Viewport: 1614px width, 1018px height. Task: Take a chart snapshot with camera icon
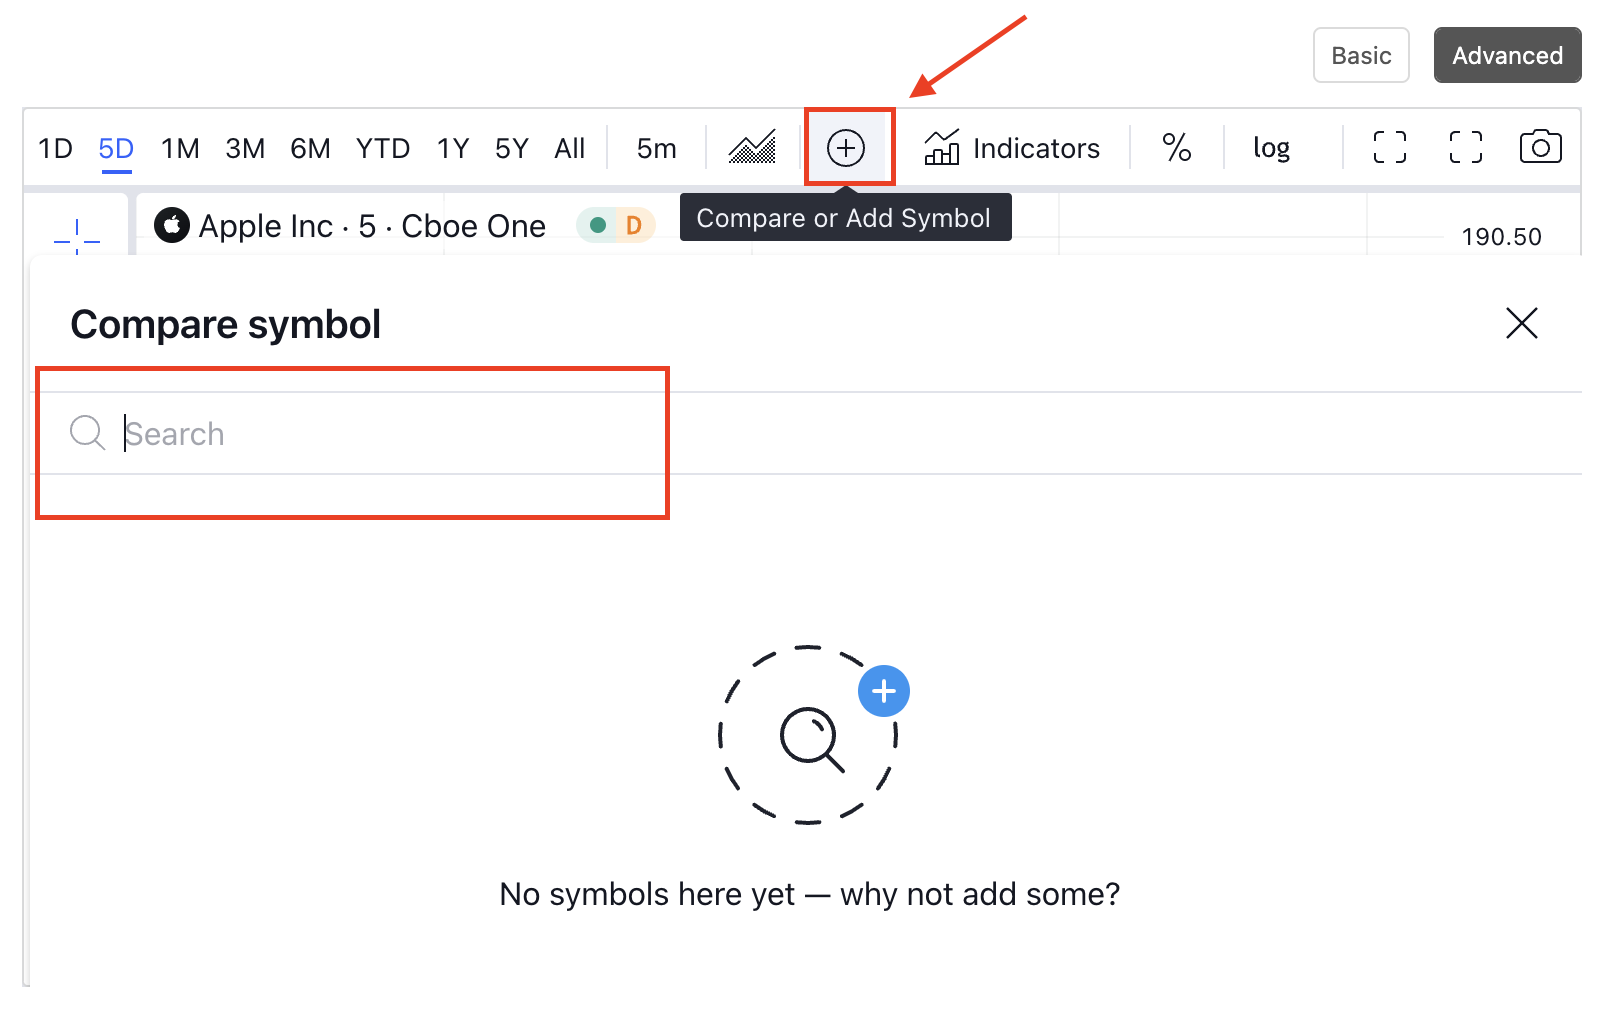(1540, 147)
